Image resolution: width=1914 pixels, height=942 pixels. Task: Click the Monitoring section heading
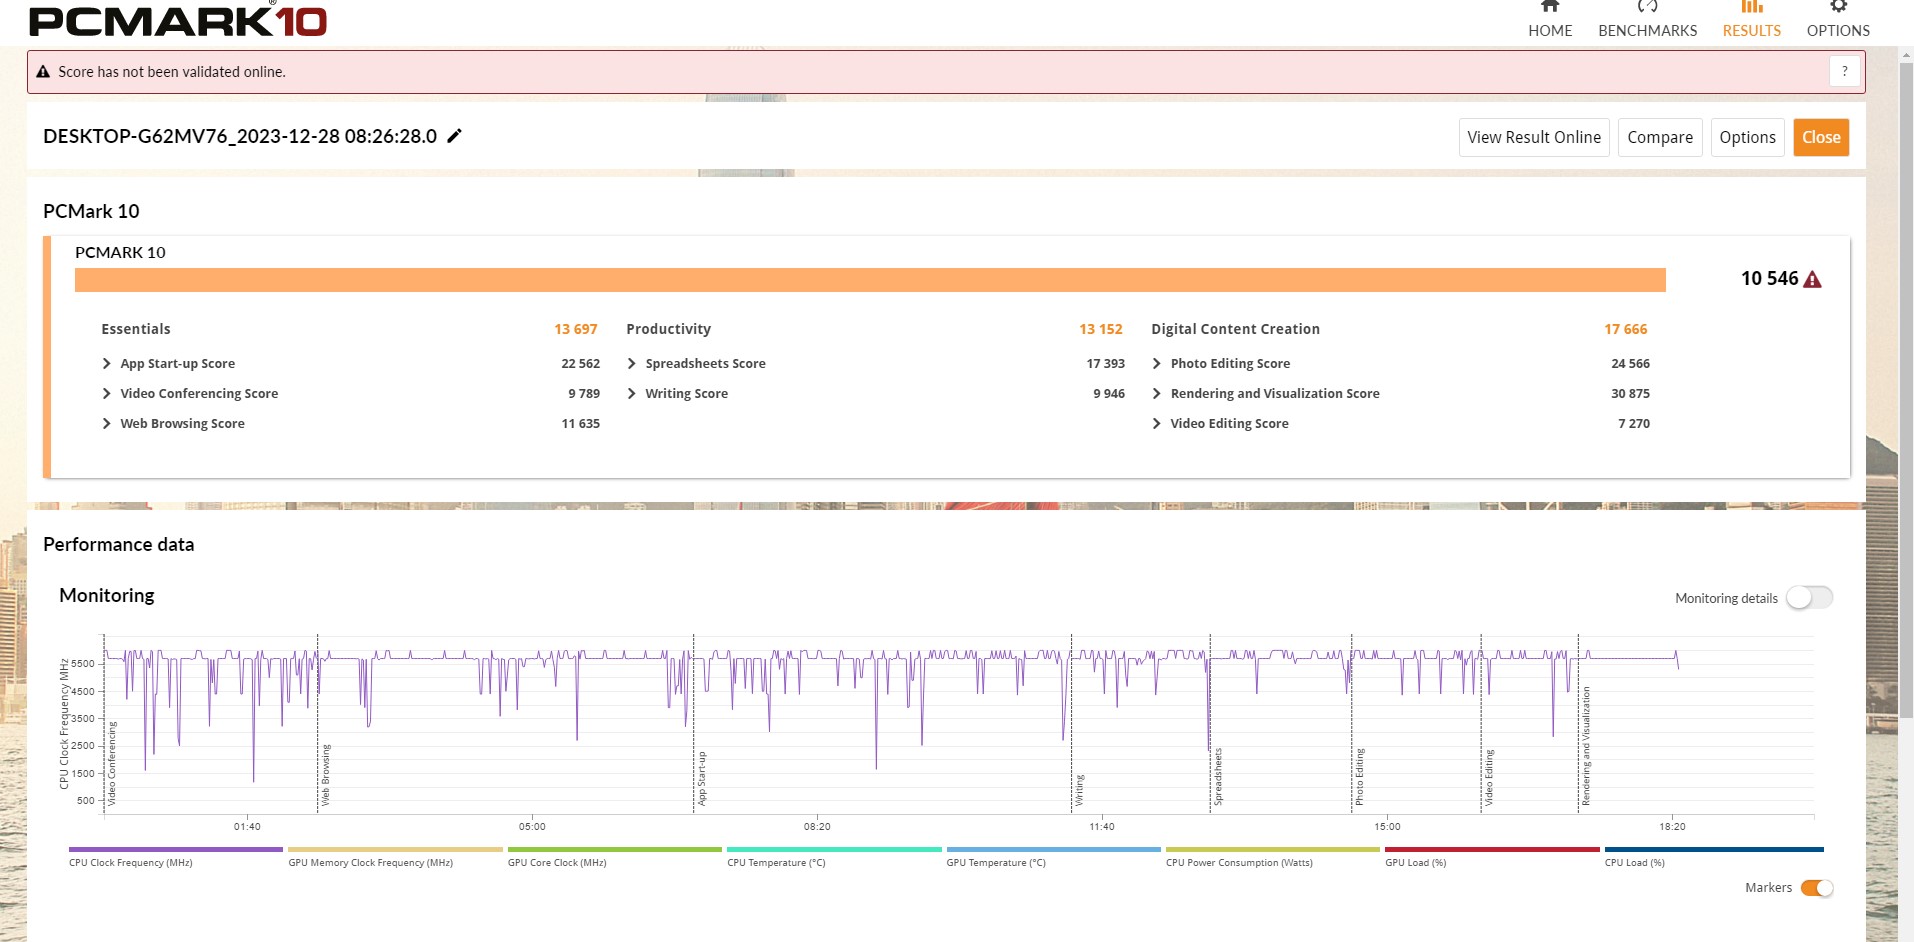click(x=107, y=596)
